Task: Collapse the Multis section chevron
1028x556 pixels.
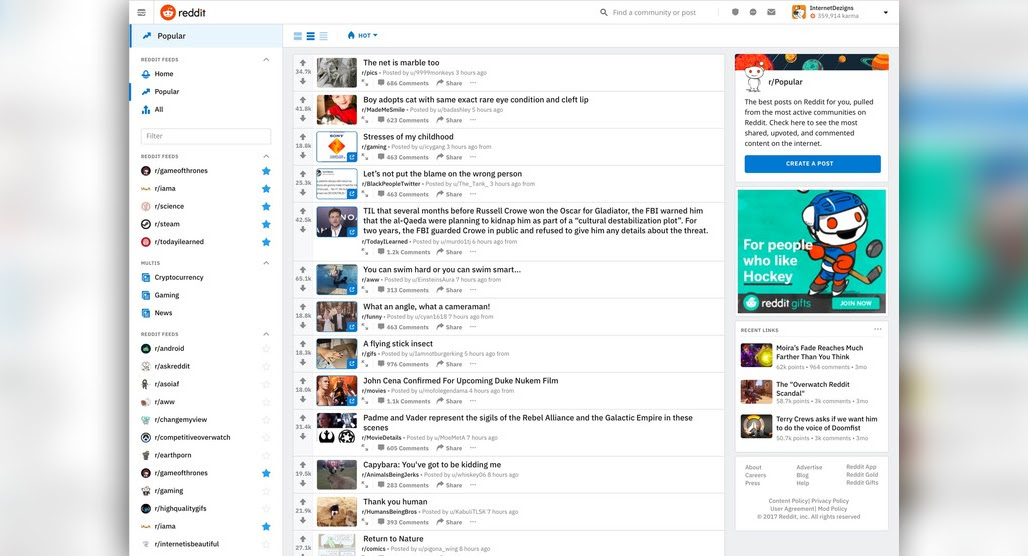Action: point(266,263)
